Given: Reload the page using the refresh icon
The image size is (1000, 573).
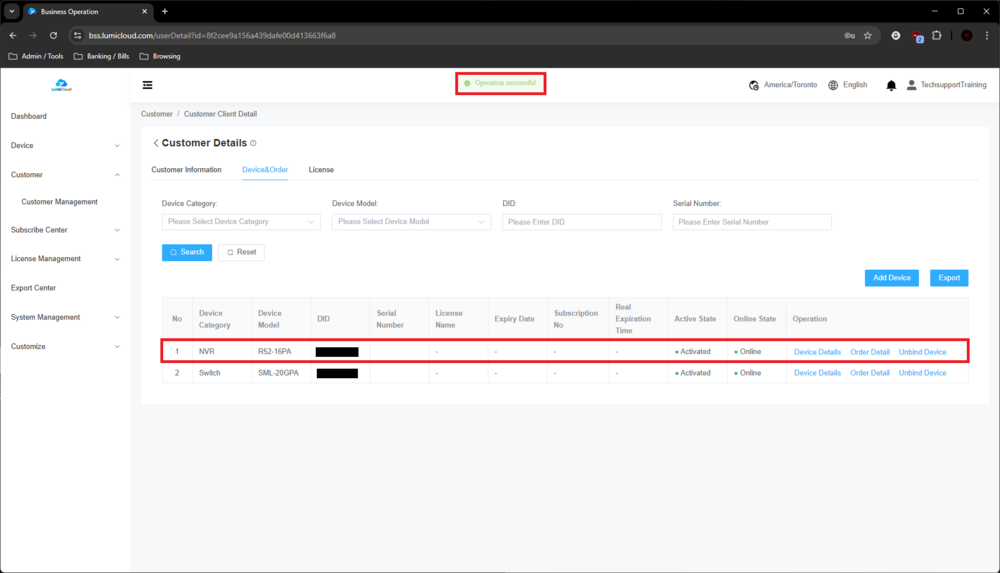Looking at the screenshot, I should click(x=53, y=35).
